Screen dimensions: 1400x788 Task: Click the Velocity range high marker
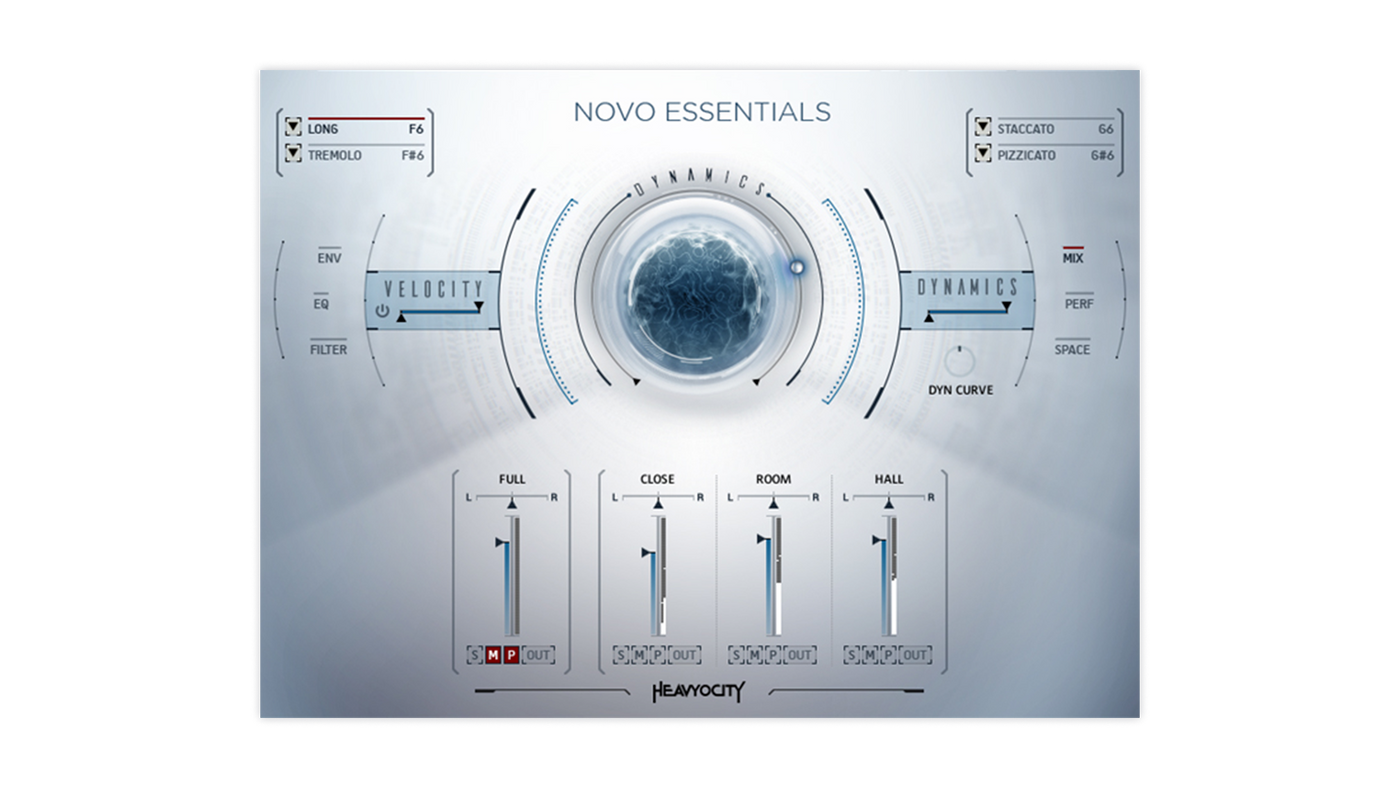coord(479,307)
